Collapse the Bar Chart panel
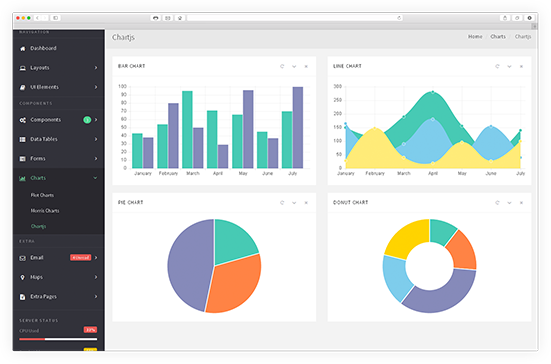Viewport: 551px width, 364px height. click(294, 66)
